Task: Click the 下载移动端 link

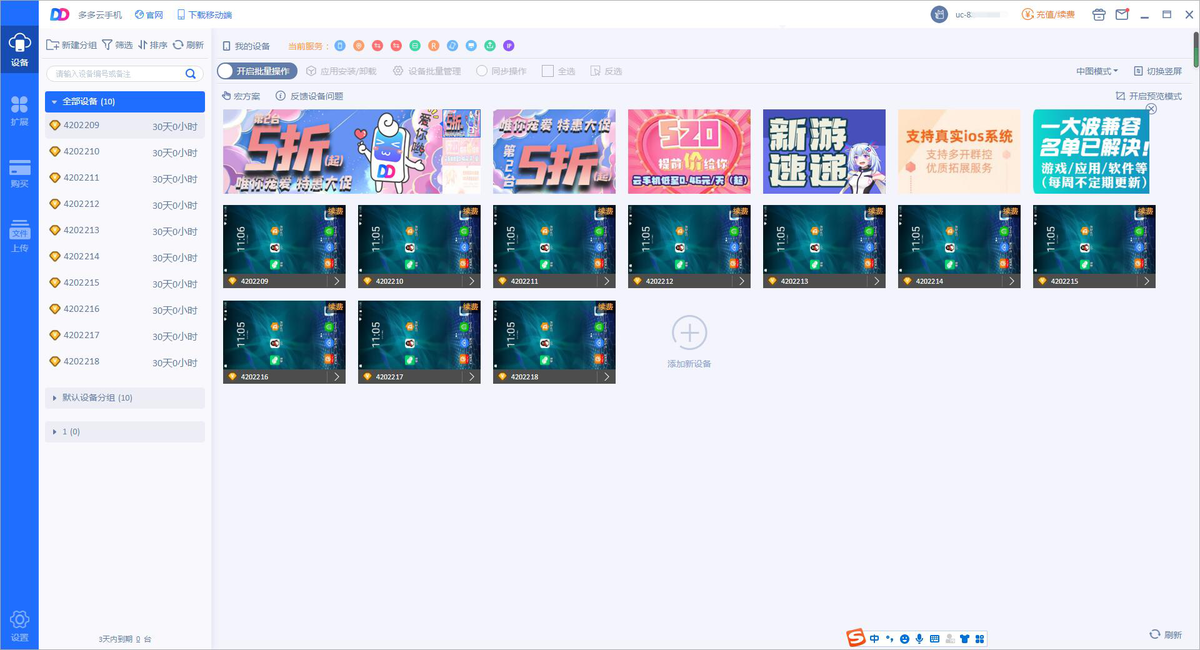Action: click(203, 15)
